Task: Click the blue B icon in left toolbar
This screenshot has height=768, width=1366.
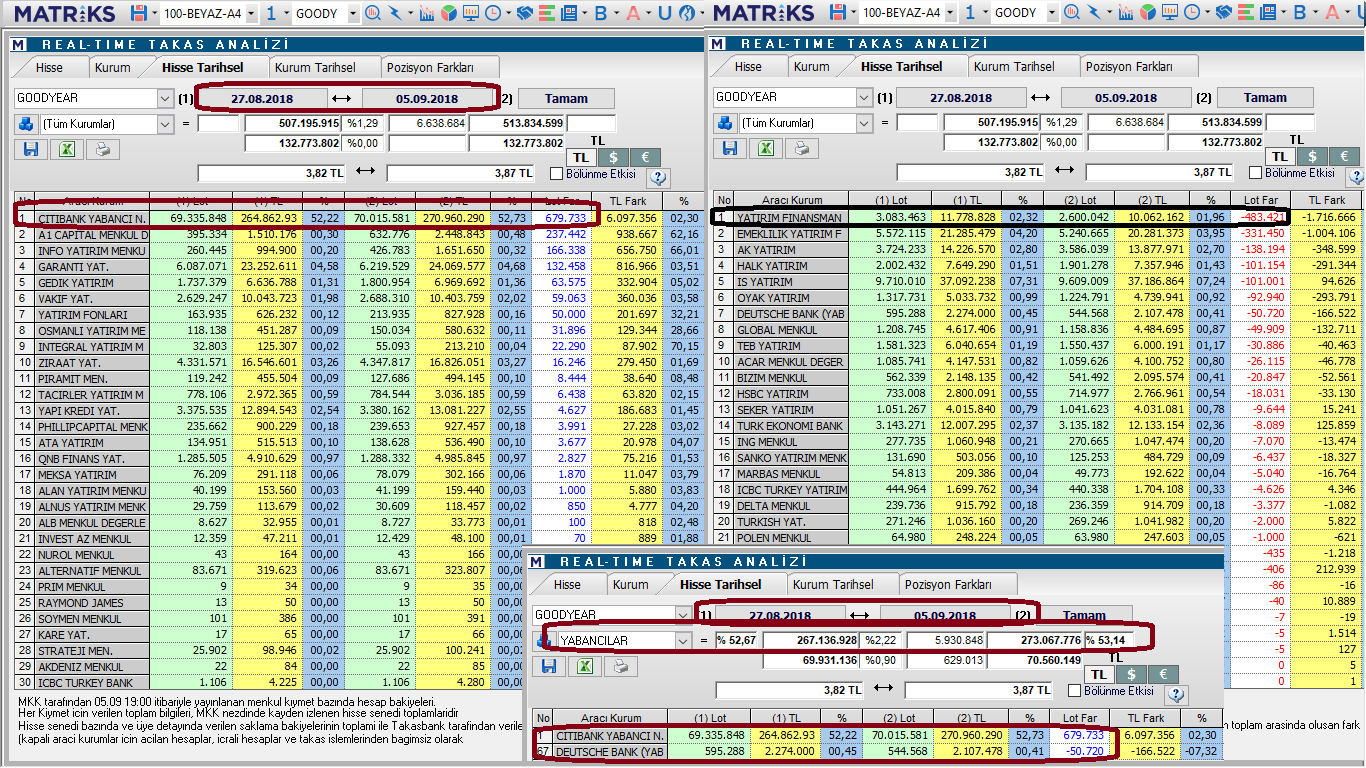Action: (601, 13)
